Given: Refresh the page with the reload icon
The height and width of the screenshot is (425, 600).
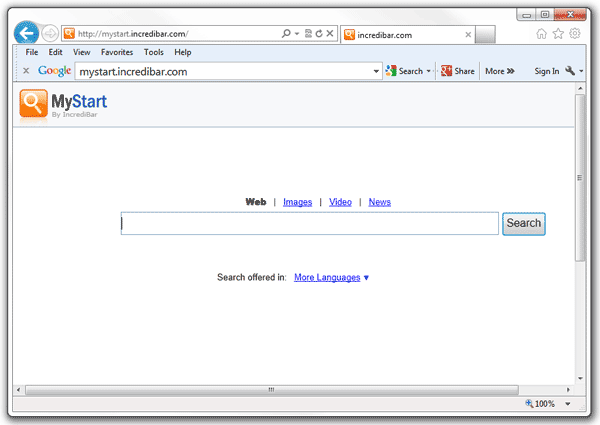Looking at the screenshot, I should pos(319,34).
